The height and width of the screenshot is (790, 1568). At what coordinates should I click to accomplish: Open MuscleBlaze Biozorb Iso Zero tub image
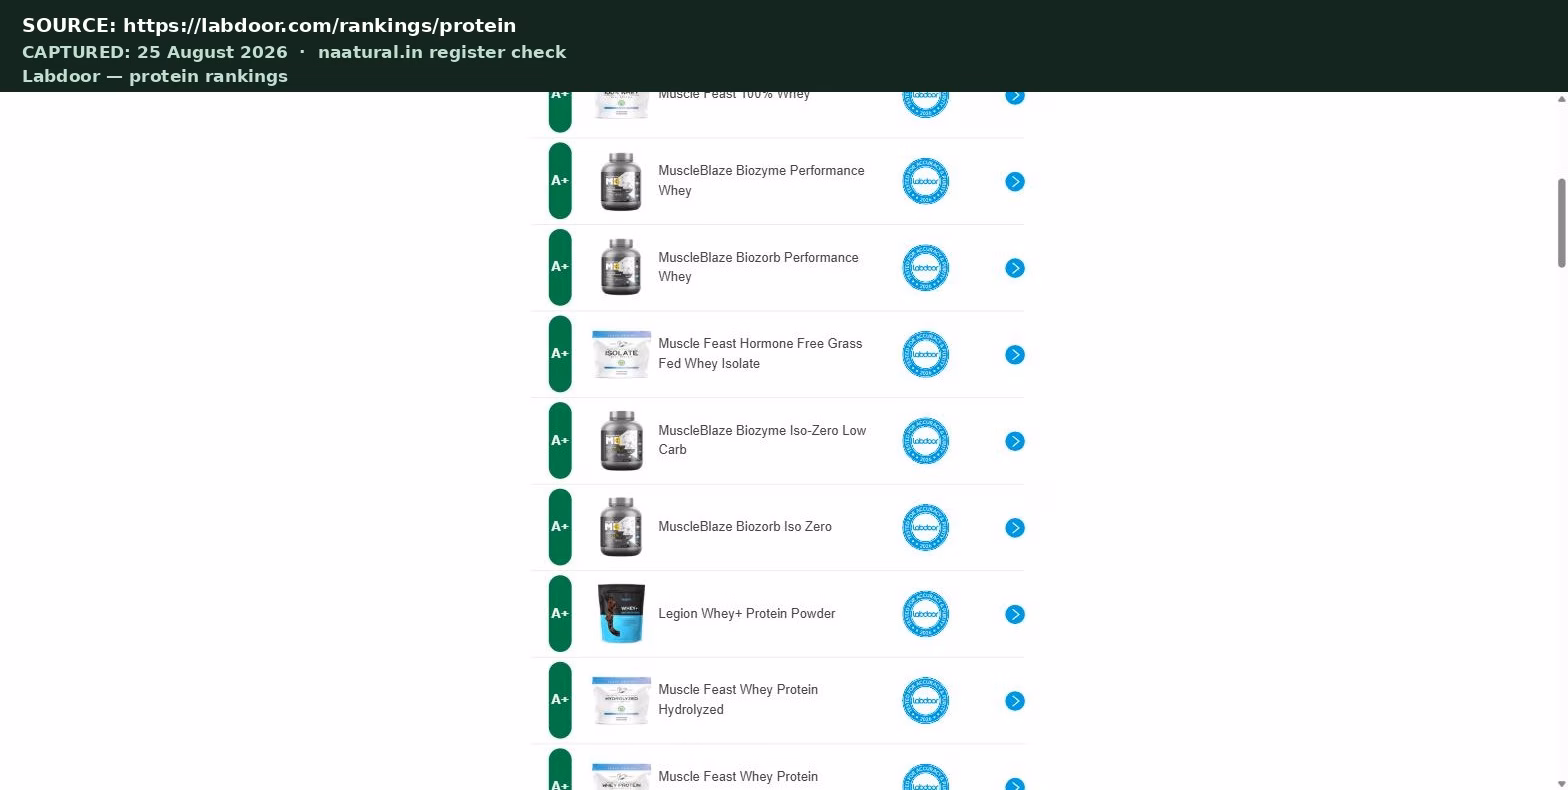point(621,527)
